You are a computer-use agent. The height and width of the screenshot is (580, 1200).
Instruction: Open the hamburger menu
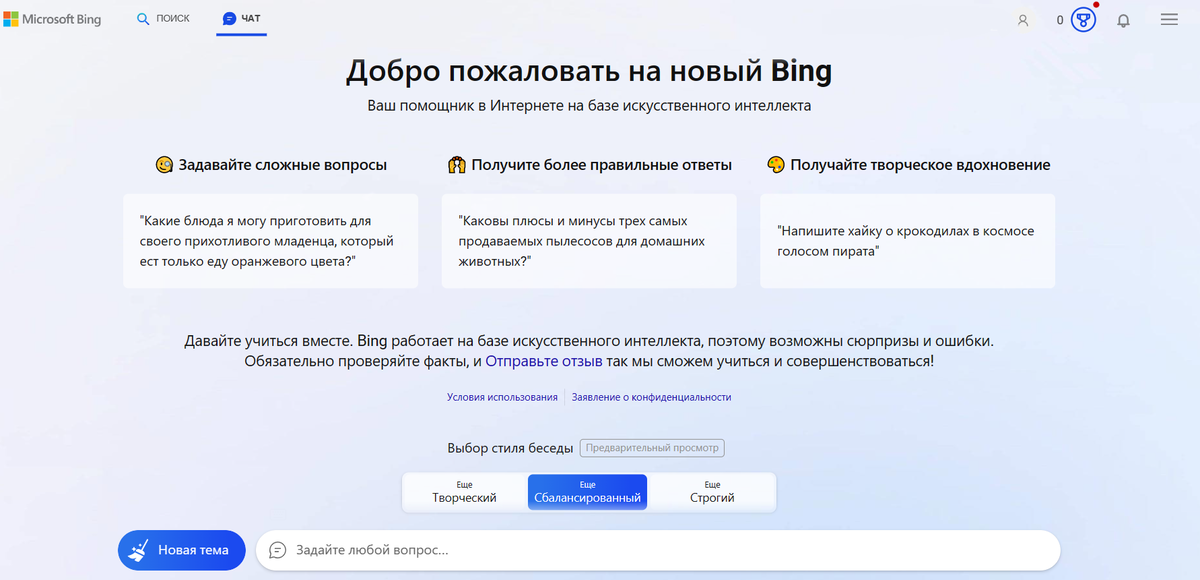coord(1169,20)
